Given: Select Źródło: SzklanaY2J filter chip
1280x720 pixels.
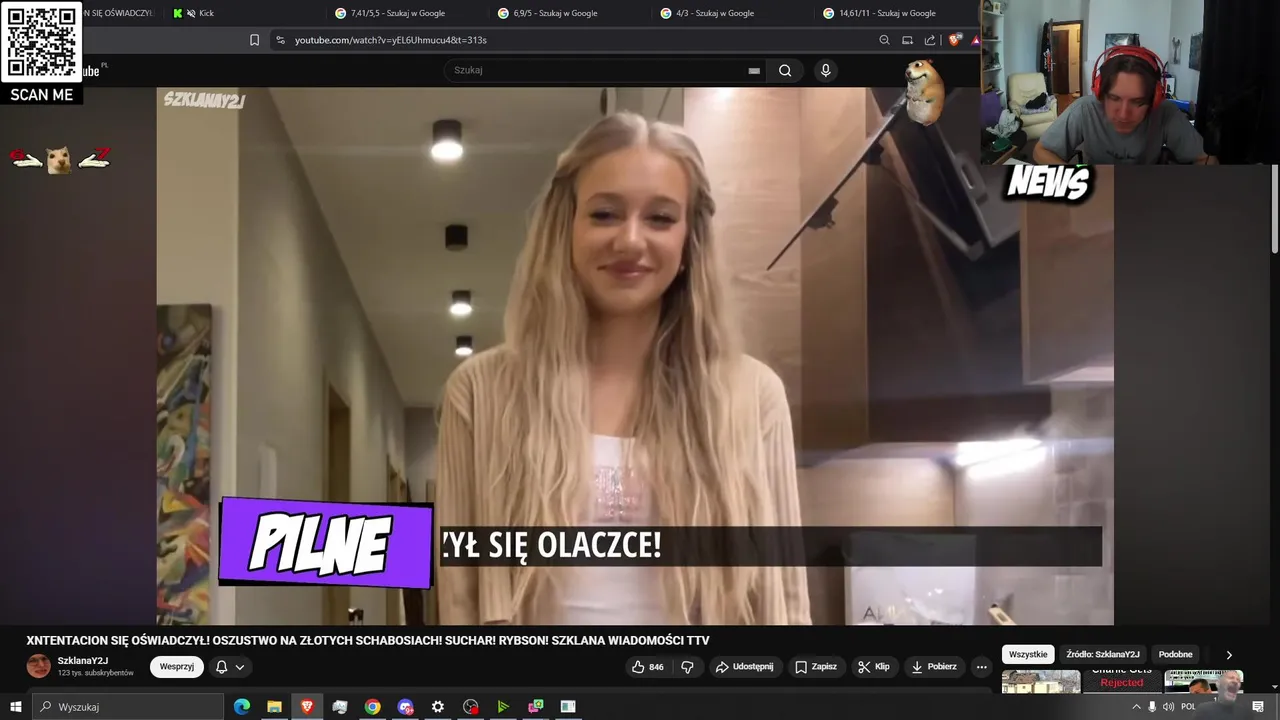Looking at the screenshot, I should click(1103, 654).
